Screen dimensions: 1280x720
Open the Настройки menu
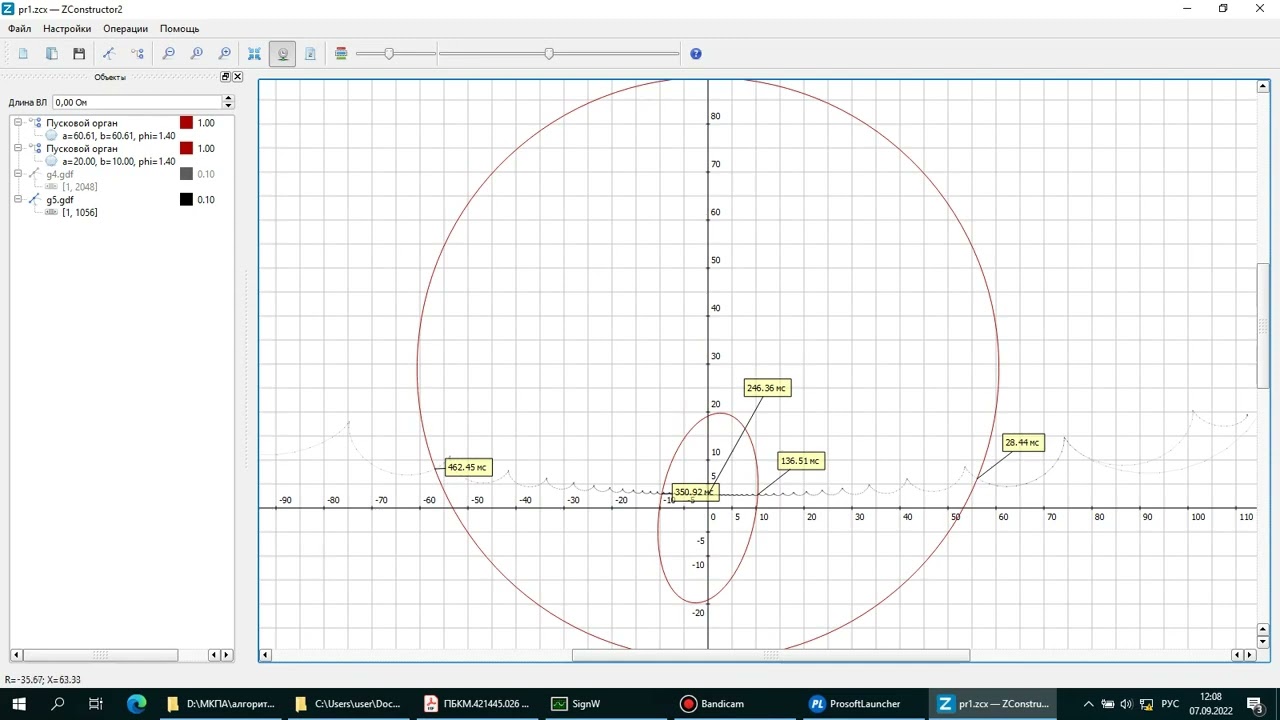[67, 29]
